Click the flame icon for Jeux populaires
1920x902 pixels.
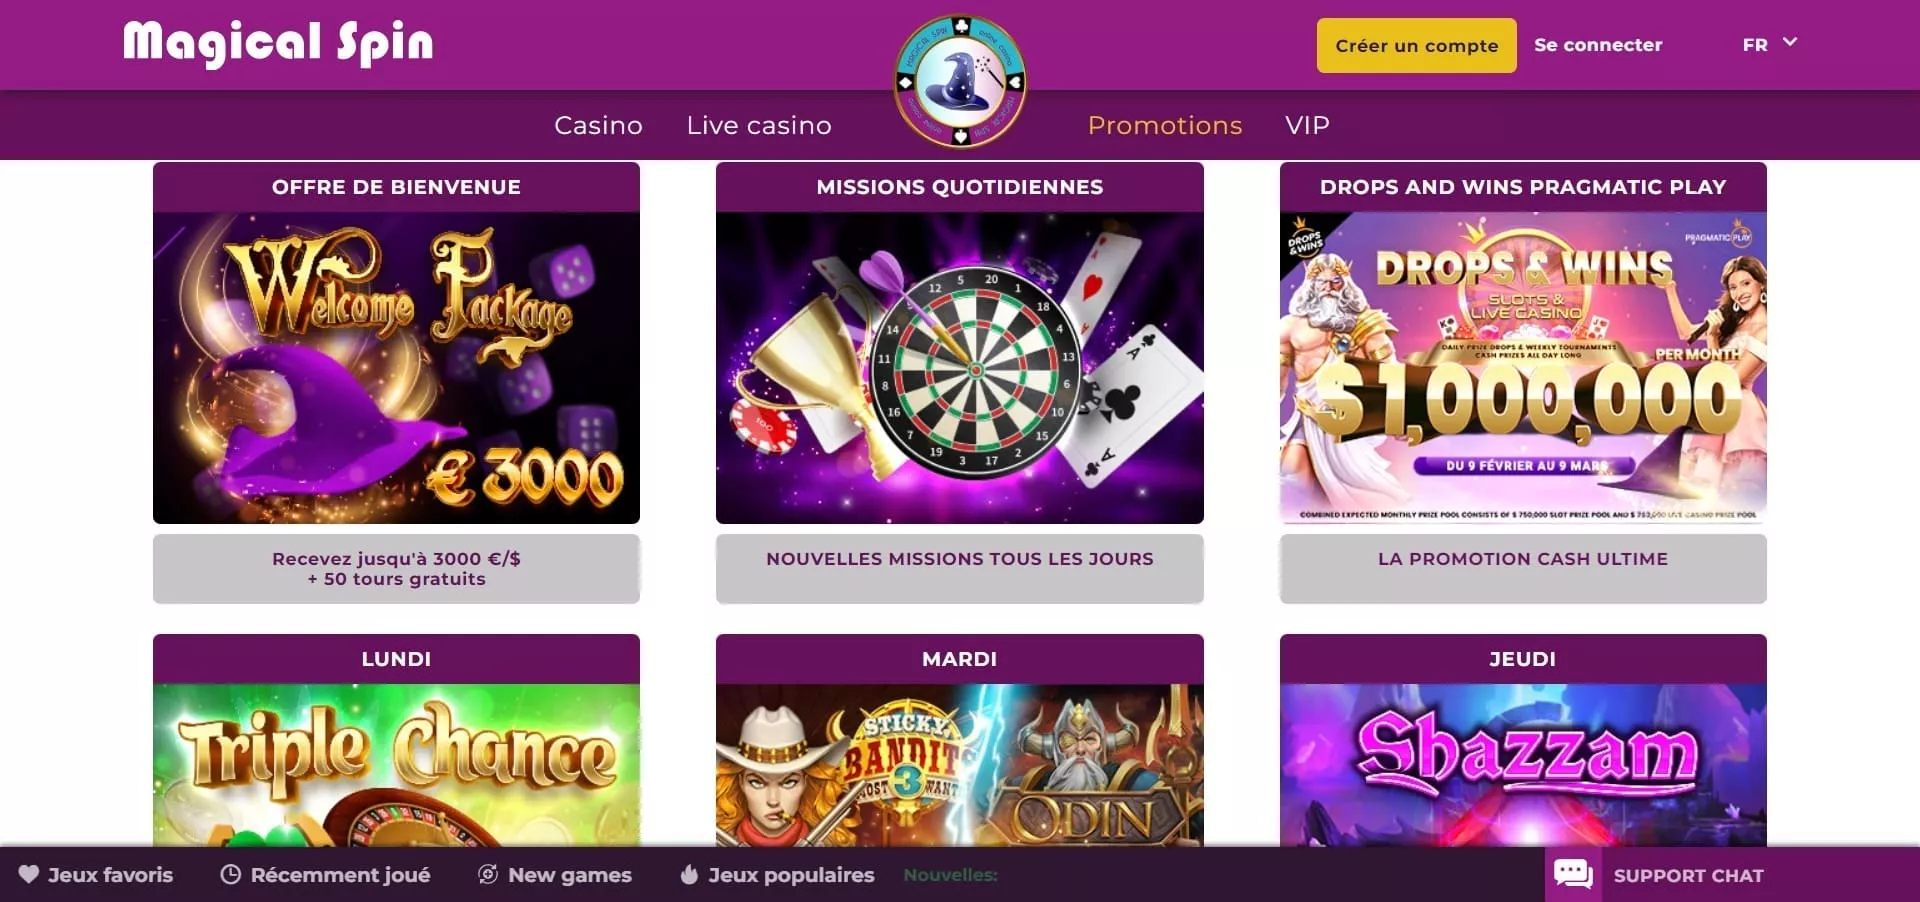pyautogui.click(x=689, y=875)
